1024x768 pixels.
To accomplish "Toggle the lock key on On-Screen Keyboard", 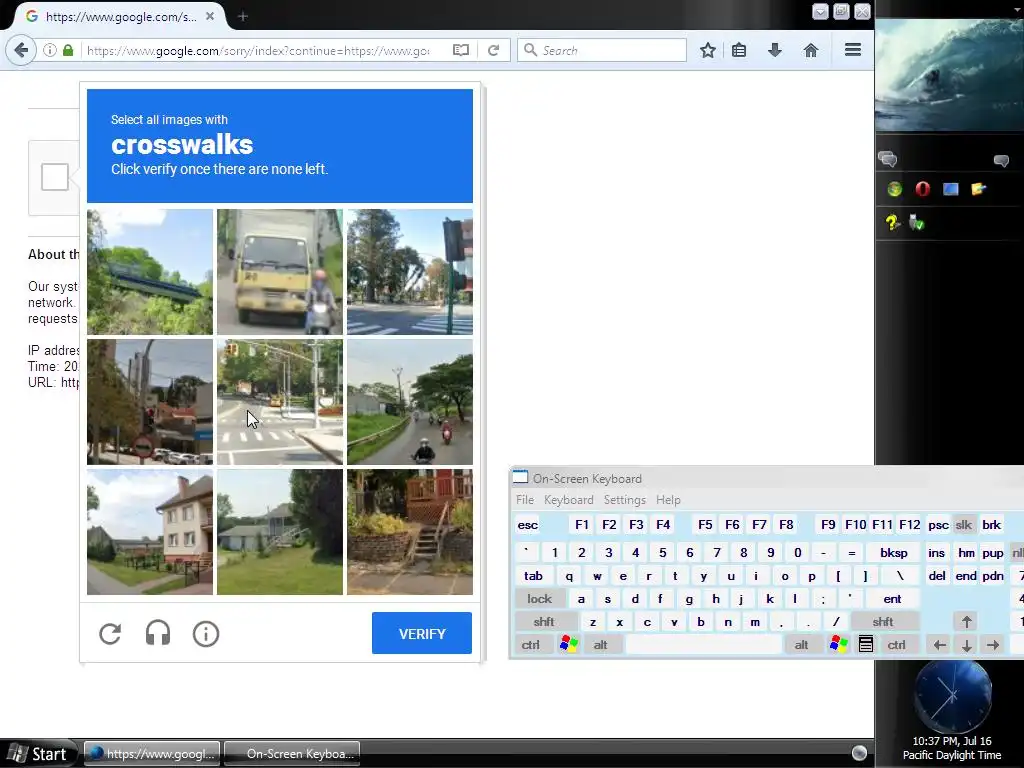I will pos(539,598).
